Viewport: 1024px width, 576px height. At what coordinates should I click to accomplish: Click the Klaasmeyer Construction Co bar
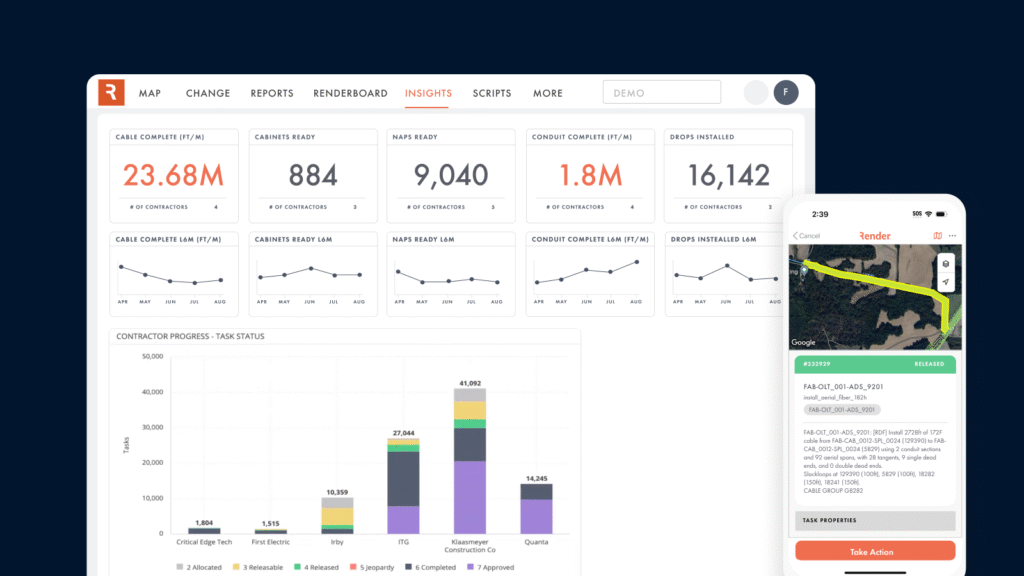469,460
